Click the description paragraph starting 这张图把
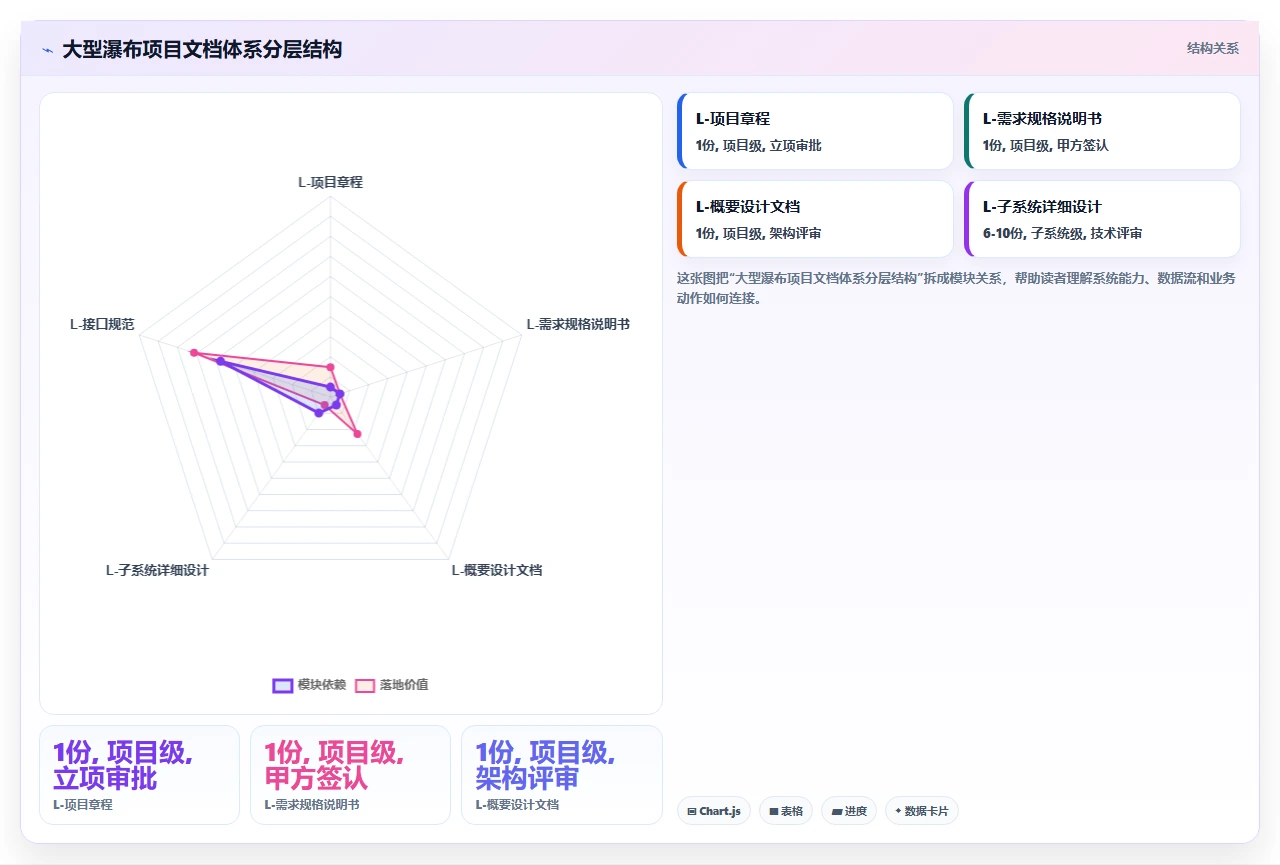The width and height of the screenshot is (1280, 865). [x=956, y=288]
